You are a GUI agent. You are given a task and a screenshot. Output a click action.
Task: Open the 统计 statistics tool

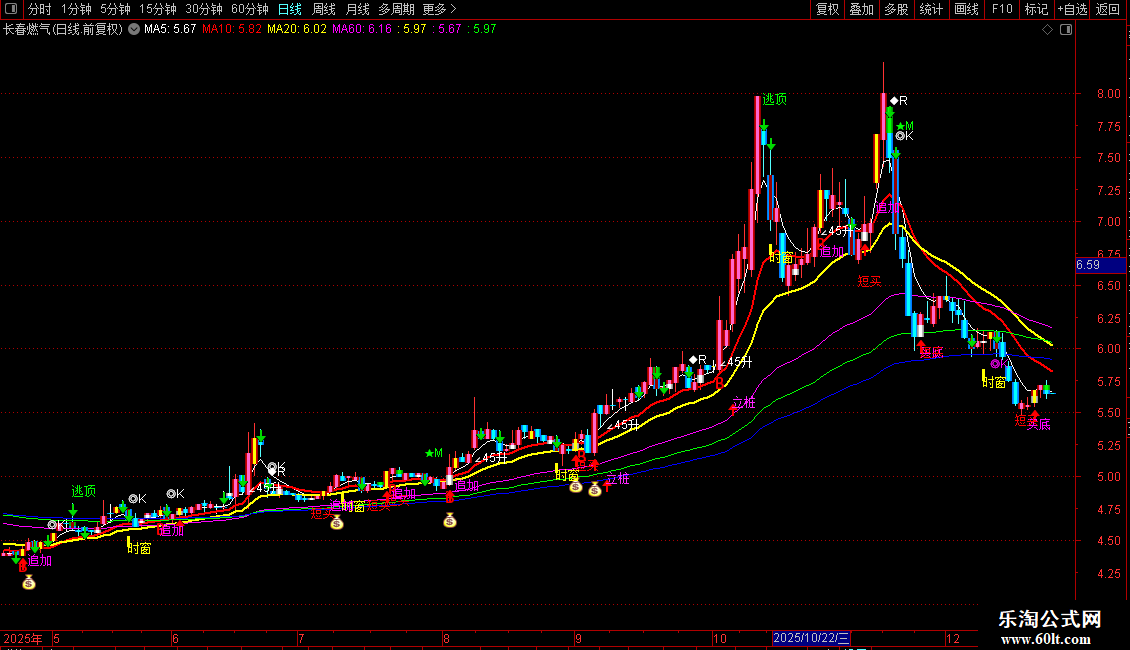point(931,9)
